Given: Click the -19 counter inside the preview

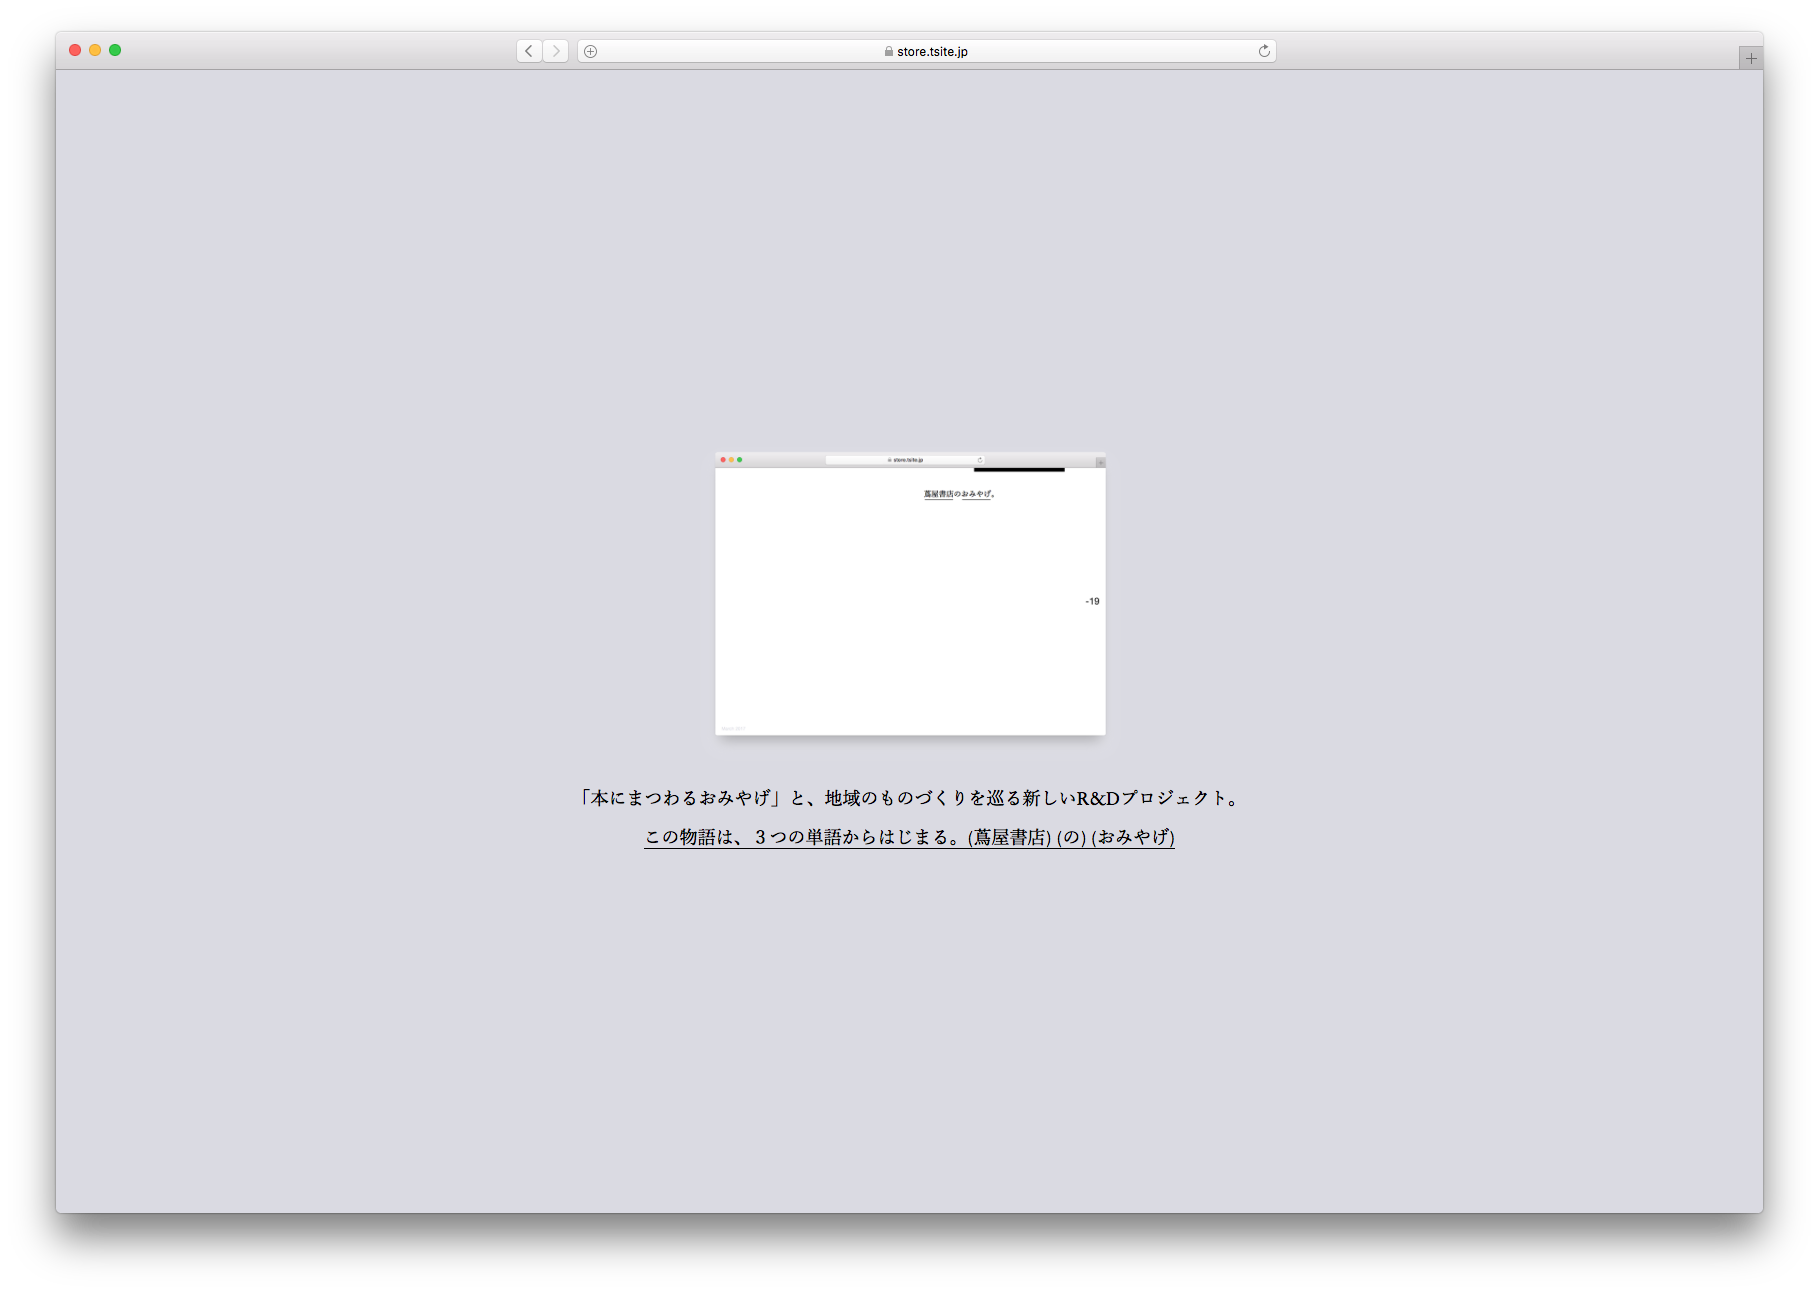Looking at the screenshot, I should [1092, 601].
